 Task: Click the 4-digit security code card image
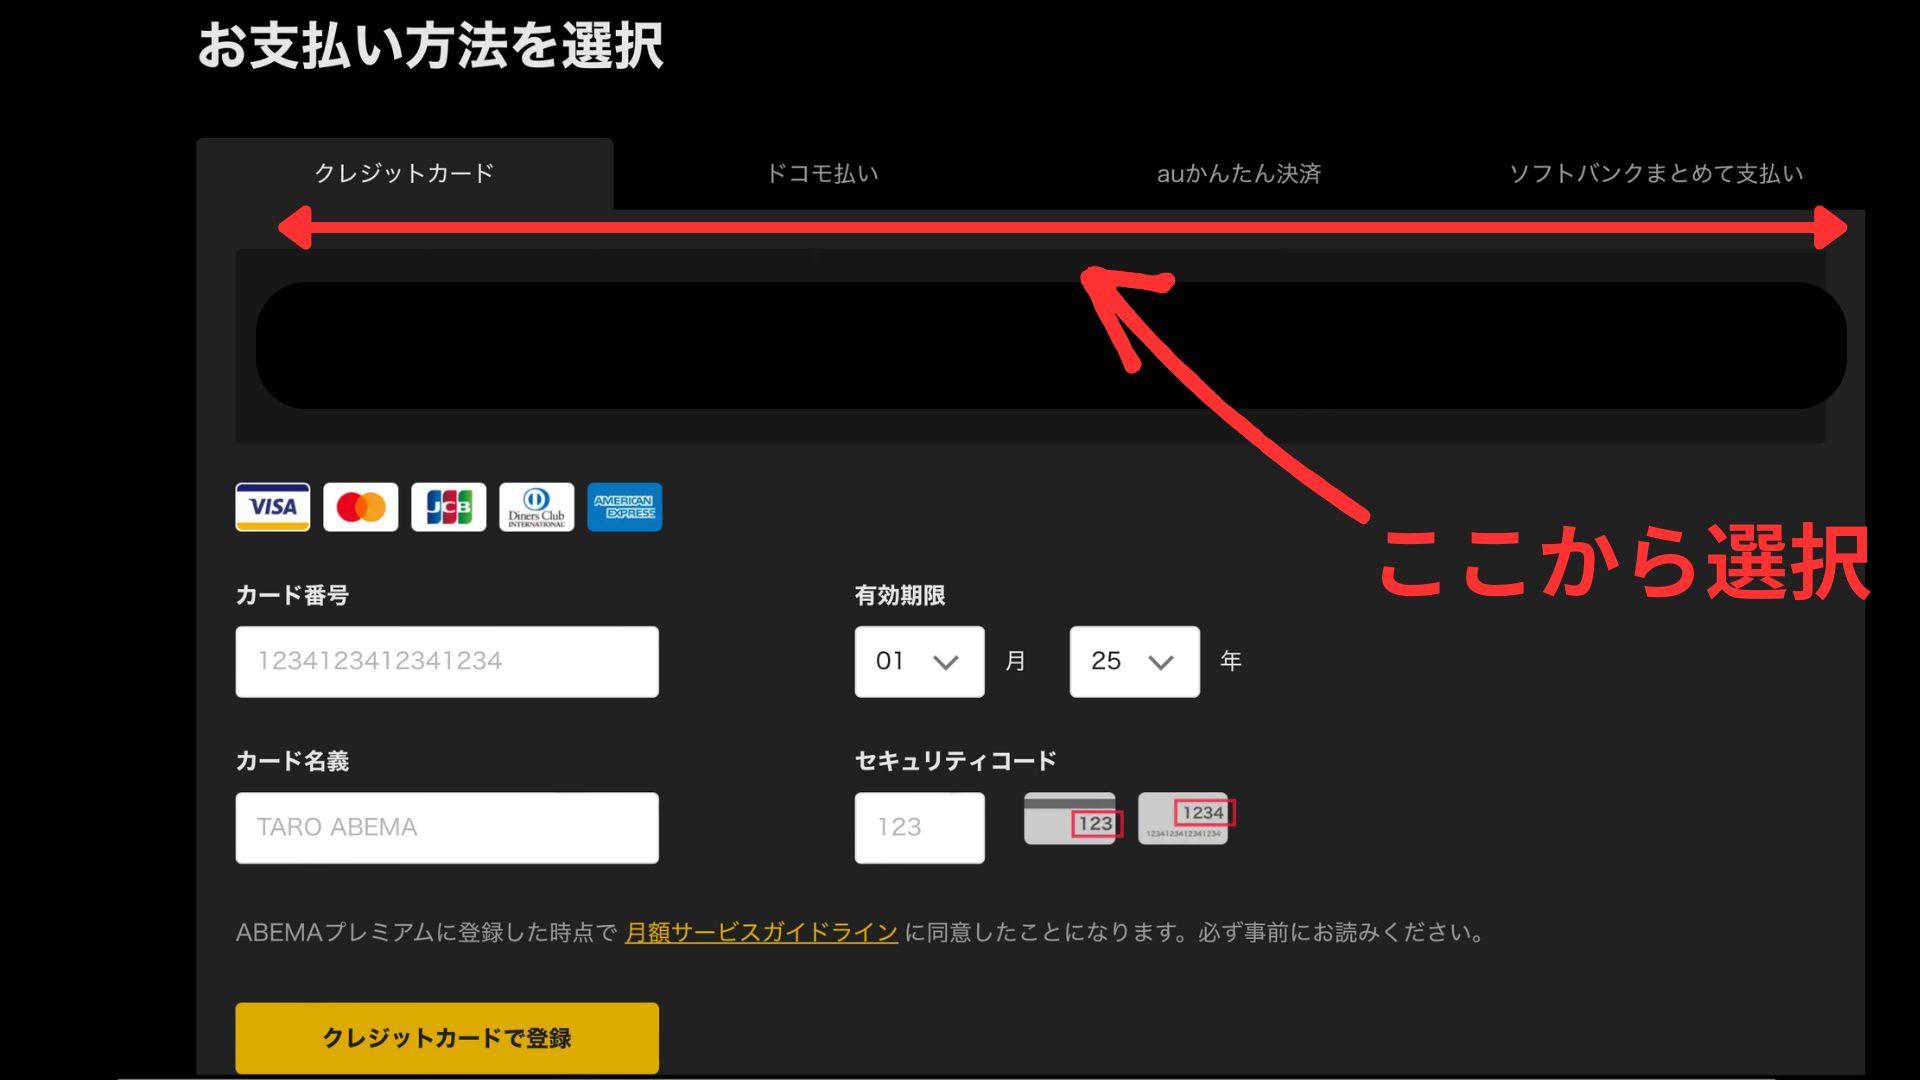[x=1186, y=818]
